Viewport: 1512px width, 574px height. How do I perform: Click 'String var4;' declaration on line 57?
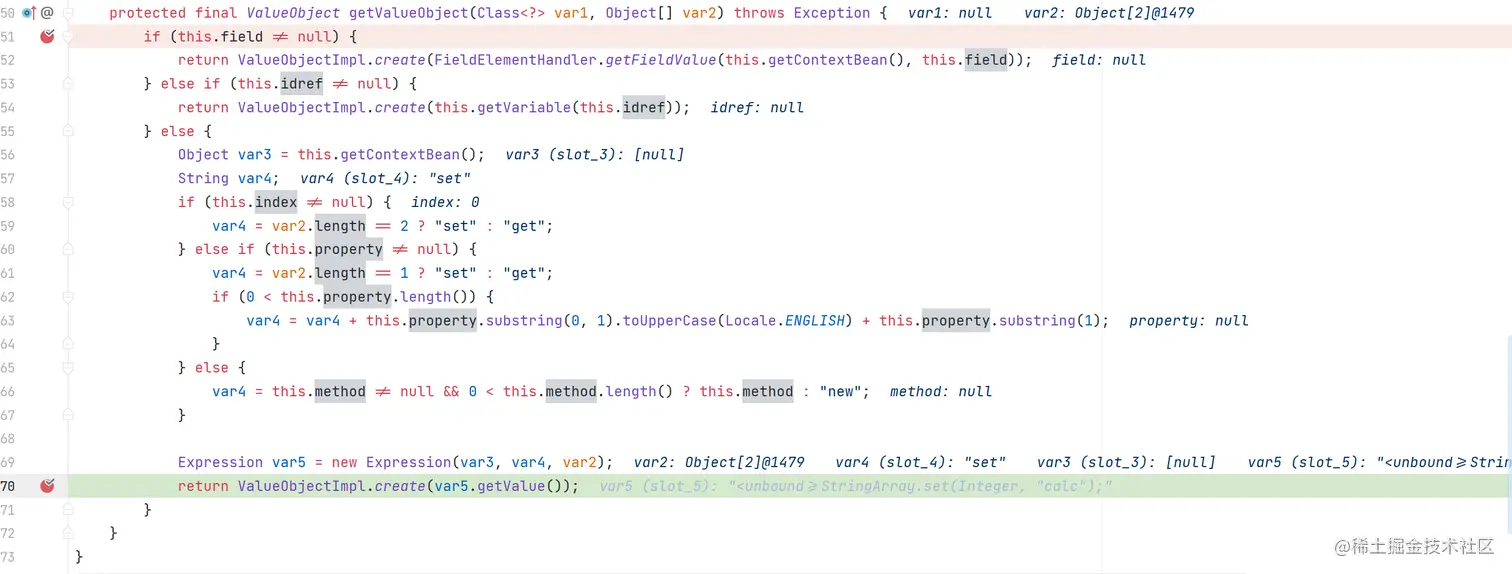[x=229, y=179]
